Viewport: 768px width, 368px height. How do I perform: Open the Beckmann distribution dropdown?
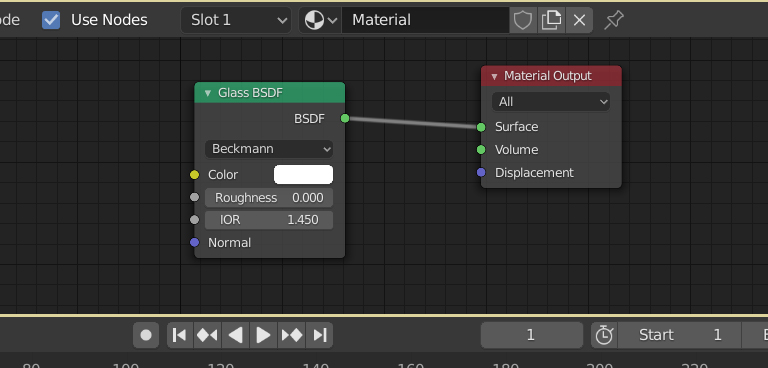tap(269, 149)
